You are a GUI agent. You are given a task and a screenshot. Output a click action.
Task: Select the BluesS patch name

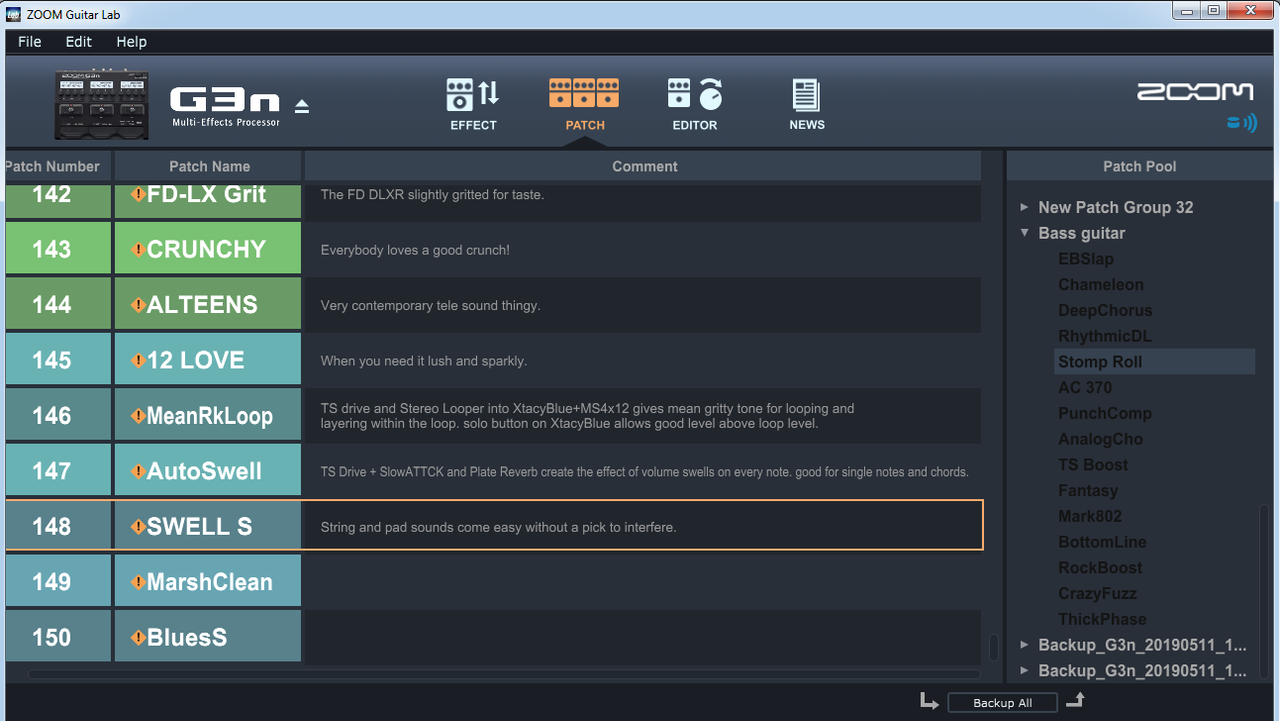[x=187, y=637]
